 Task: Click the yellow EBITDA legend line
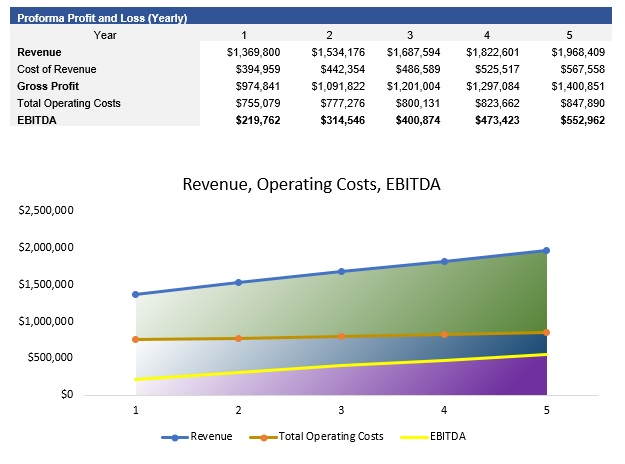414,437
